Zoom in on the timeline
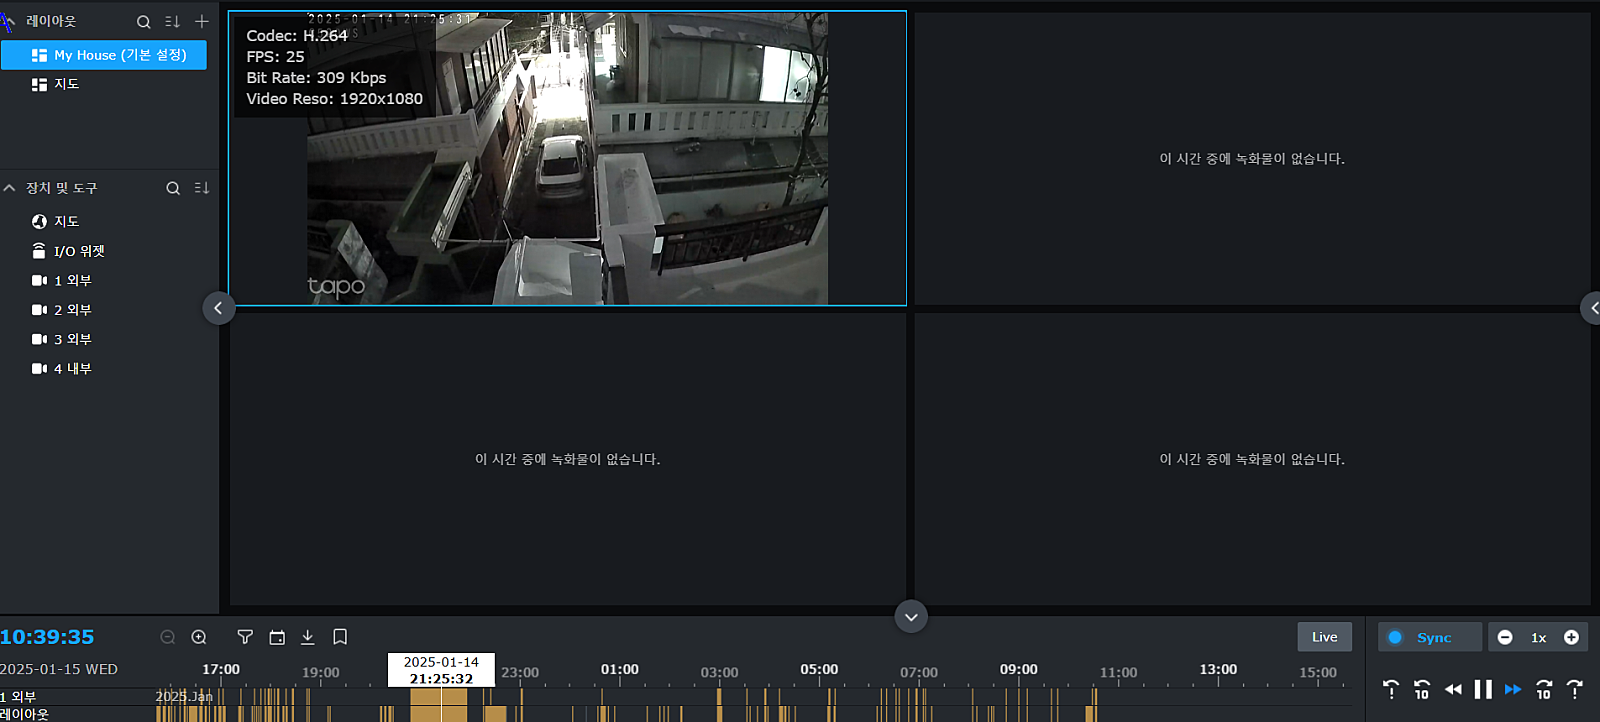 point(199,637)
